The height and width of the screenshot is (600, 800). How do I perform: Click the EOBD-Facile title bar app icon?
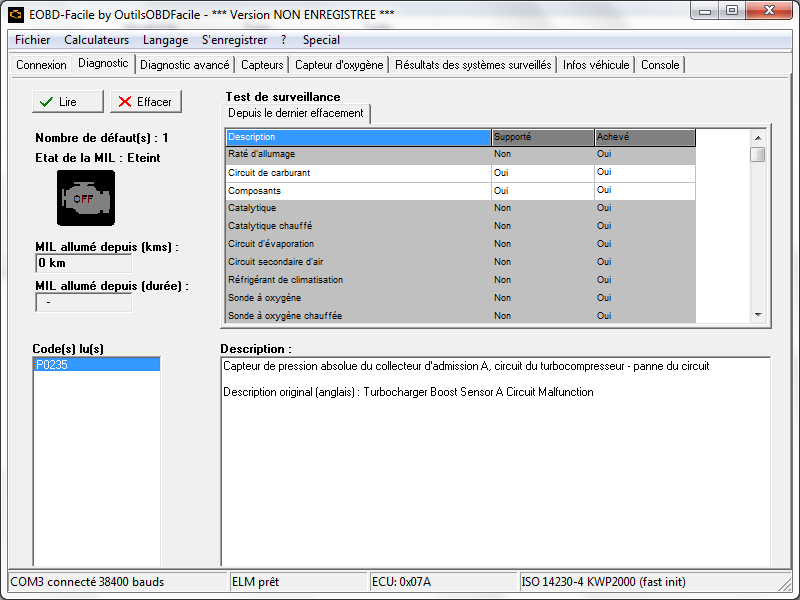pyautogui.click(x=16, y=14)
